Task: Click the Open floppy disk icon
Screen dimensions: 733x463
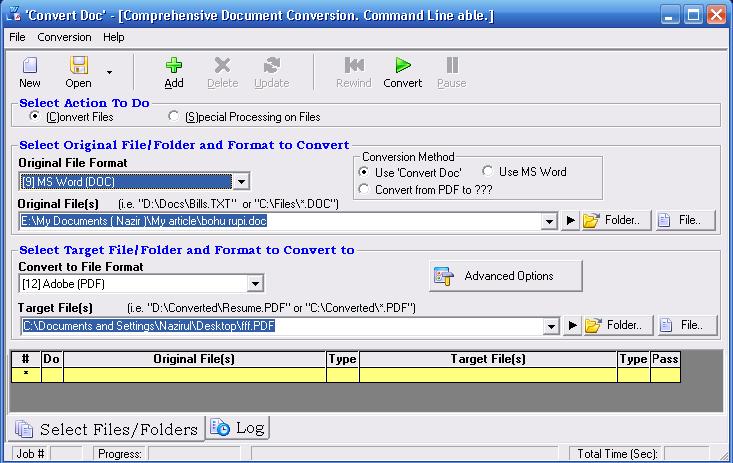Action: click(x=79, y=65)
